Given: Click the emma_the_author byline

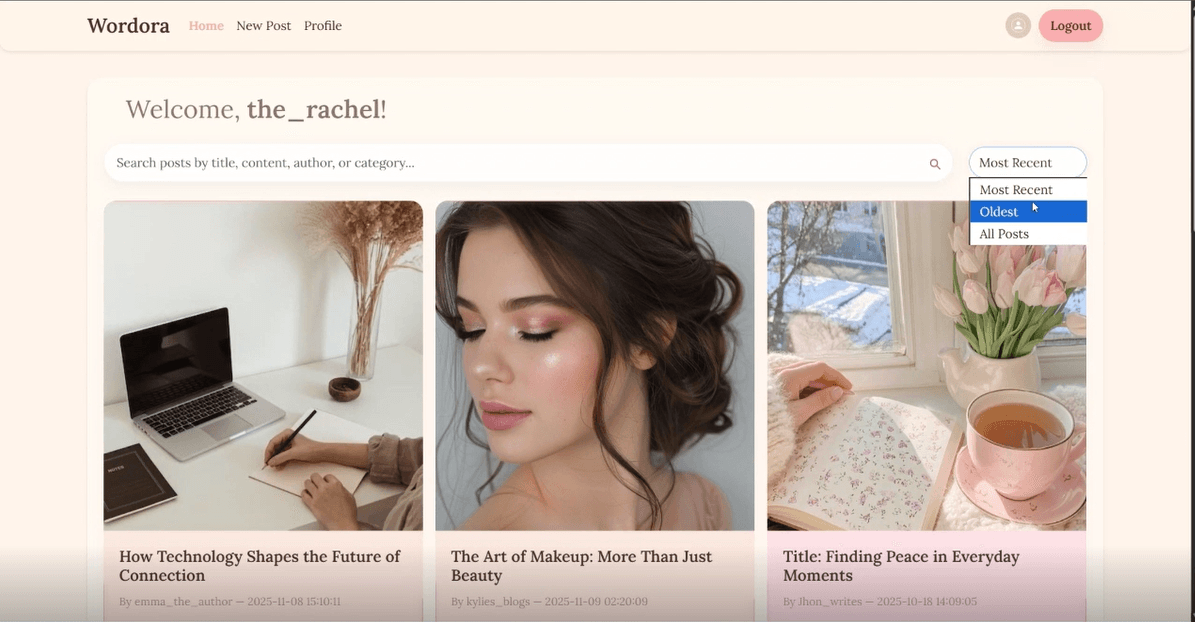Looking at the screenshot, I should [229, 601].
